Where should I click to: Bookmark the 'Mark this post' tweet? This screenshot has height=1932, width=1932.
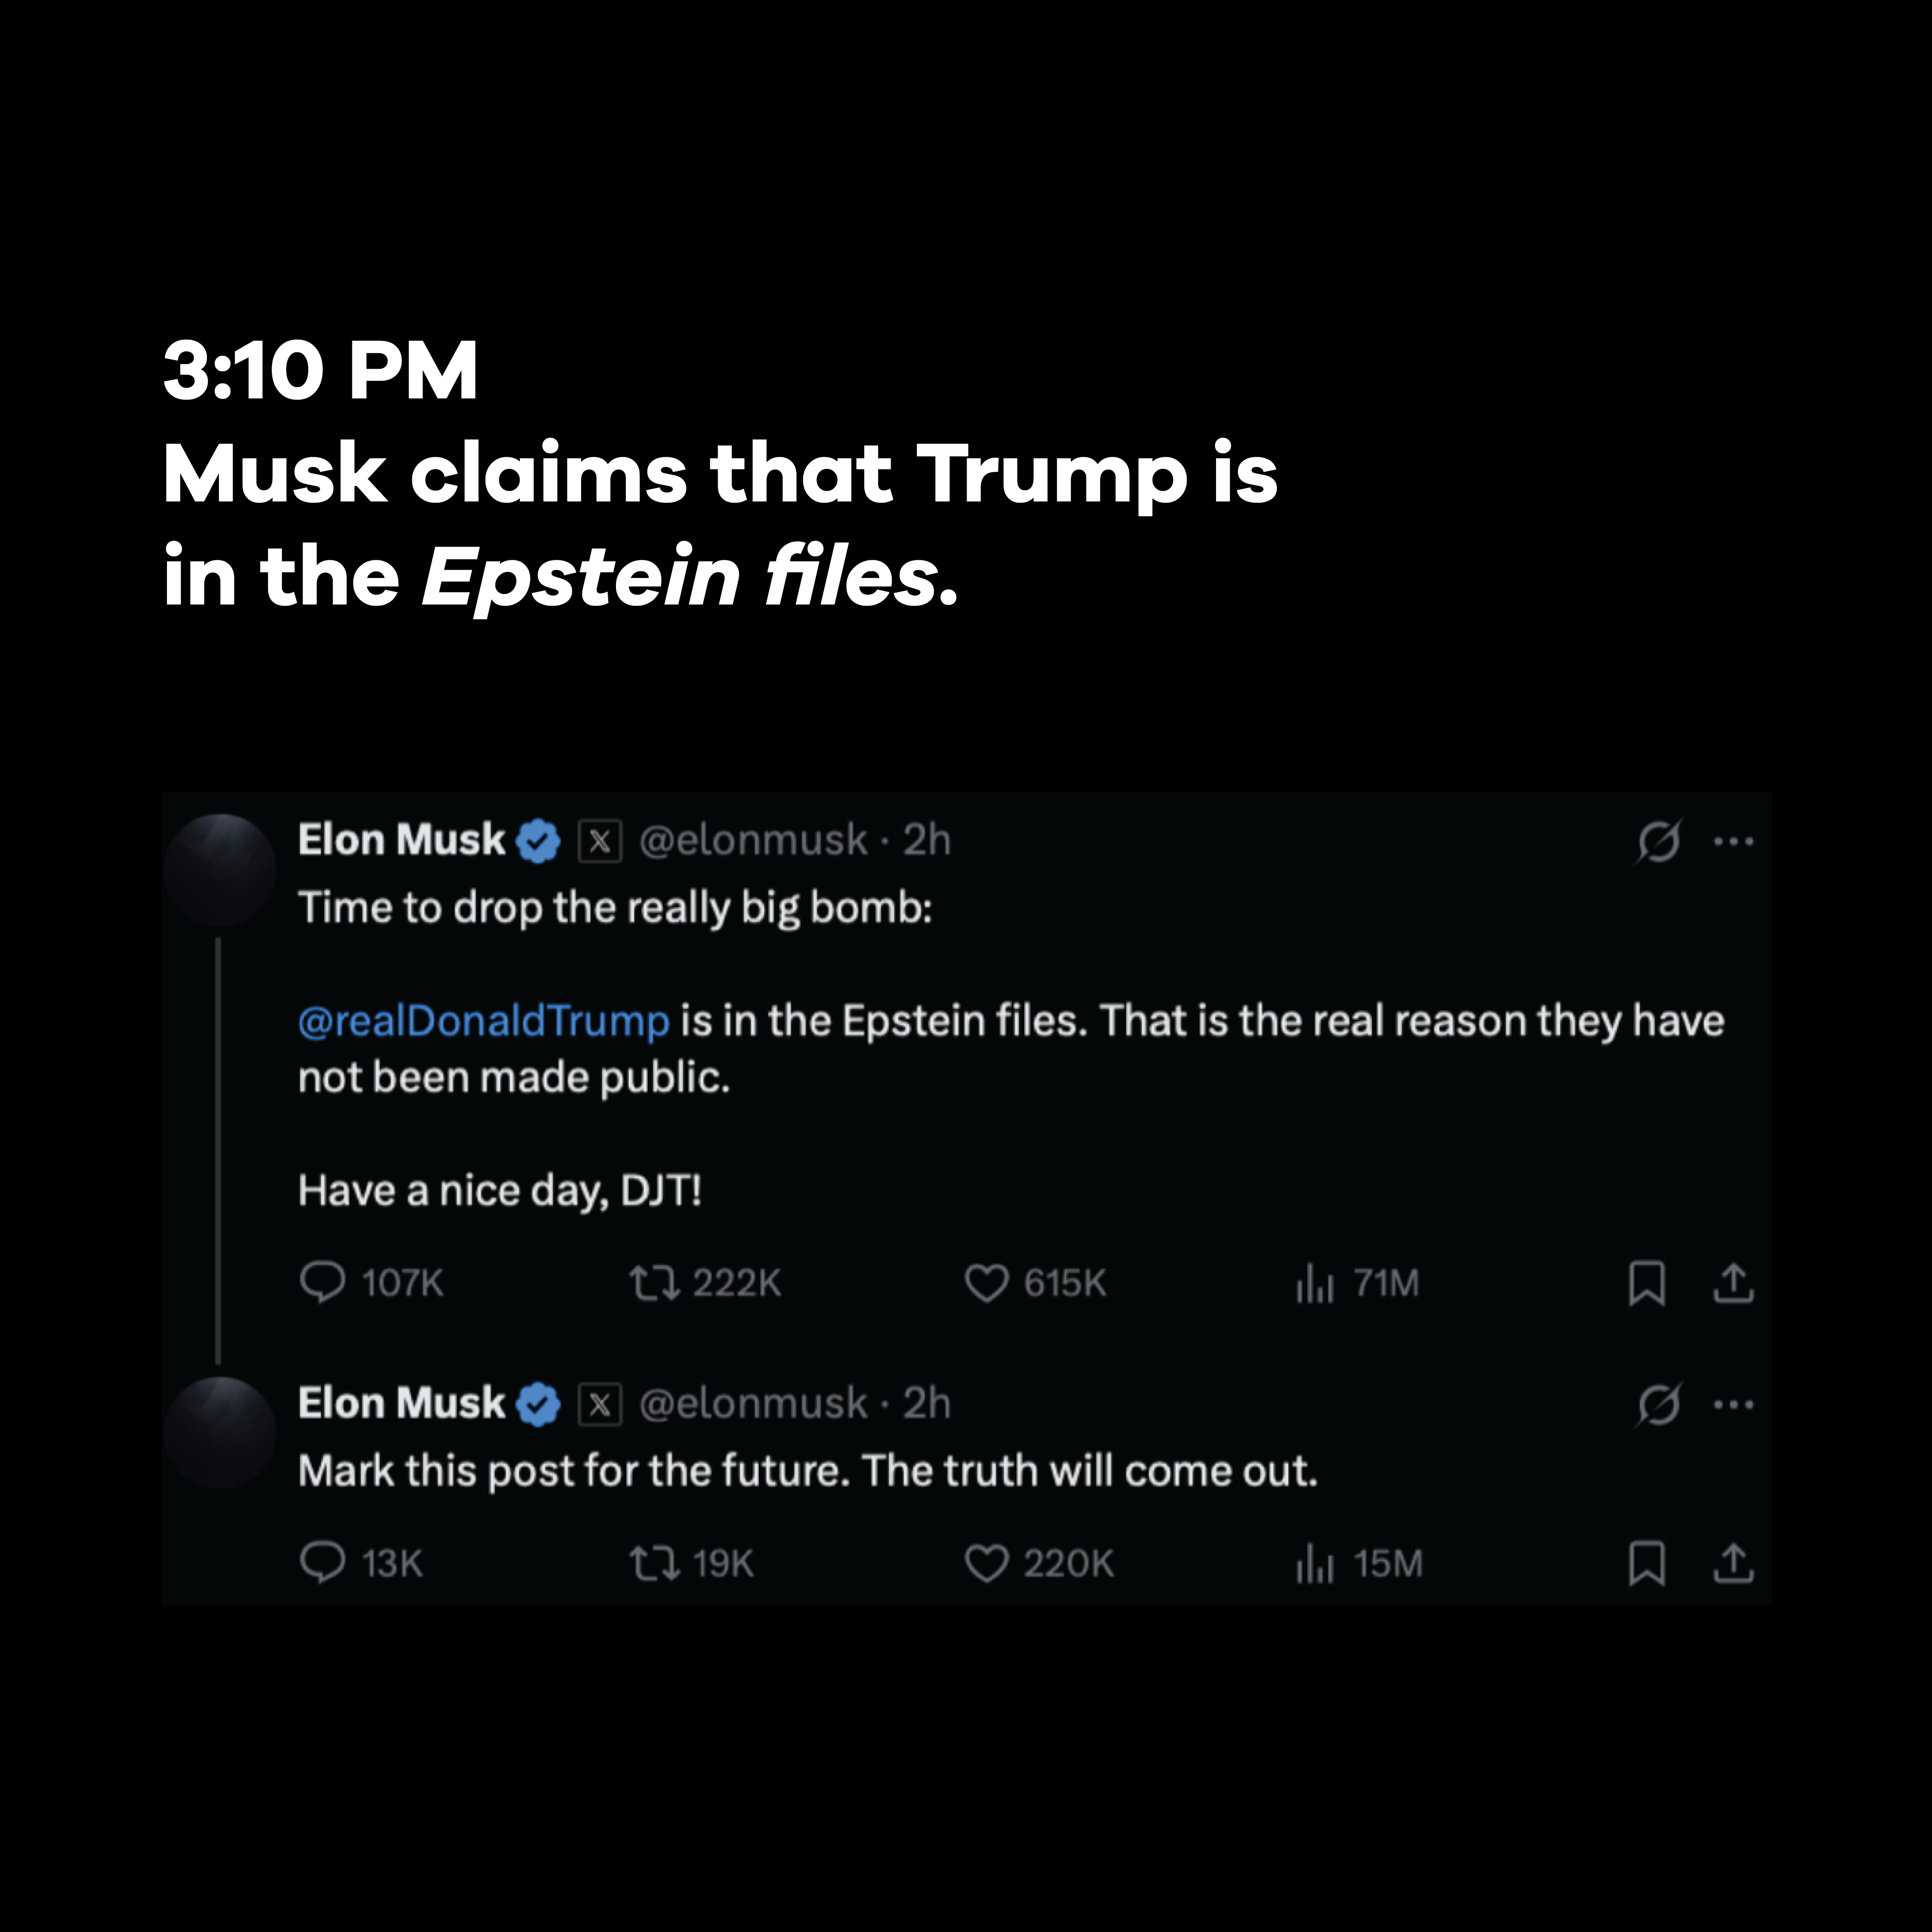(1646, 1562)
